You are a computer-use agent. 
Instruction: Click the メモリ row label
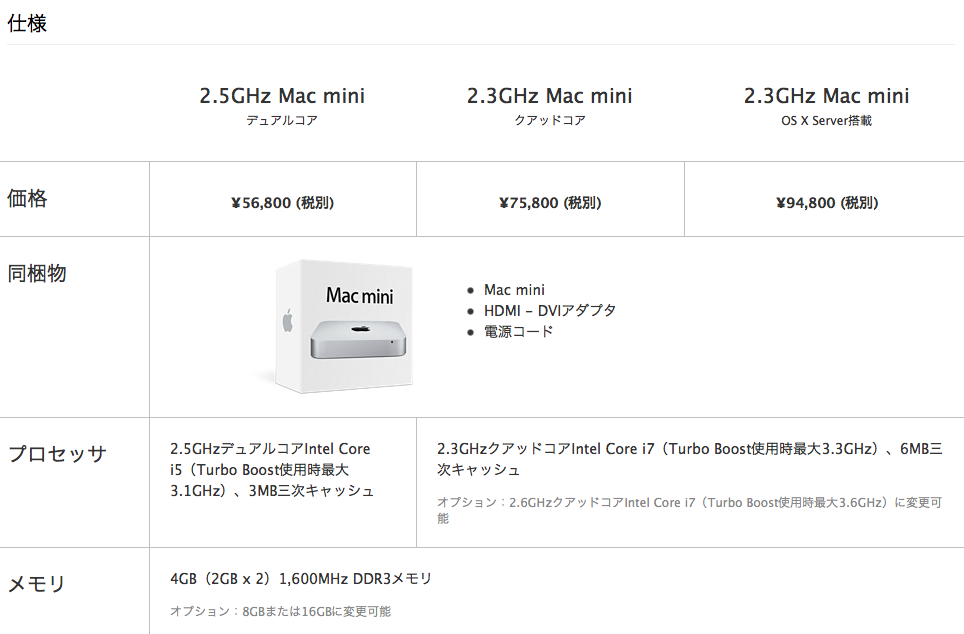click(x=37, y=583)
